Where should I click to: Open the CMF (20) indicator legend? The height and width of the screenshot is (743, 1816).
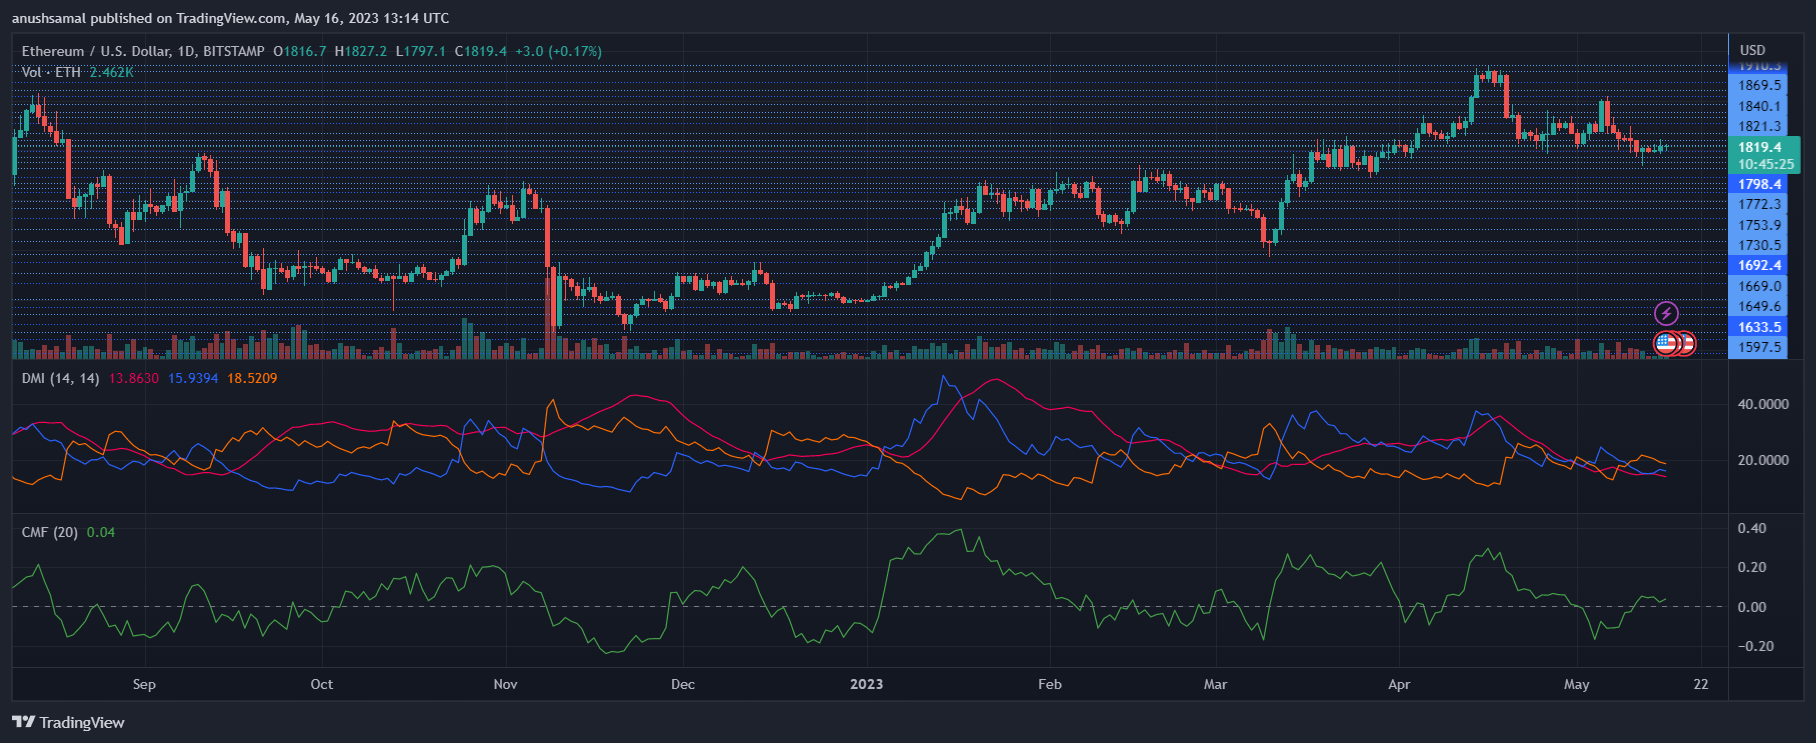(50, 532)
